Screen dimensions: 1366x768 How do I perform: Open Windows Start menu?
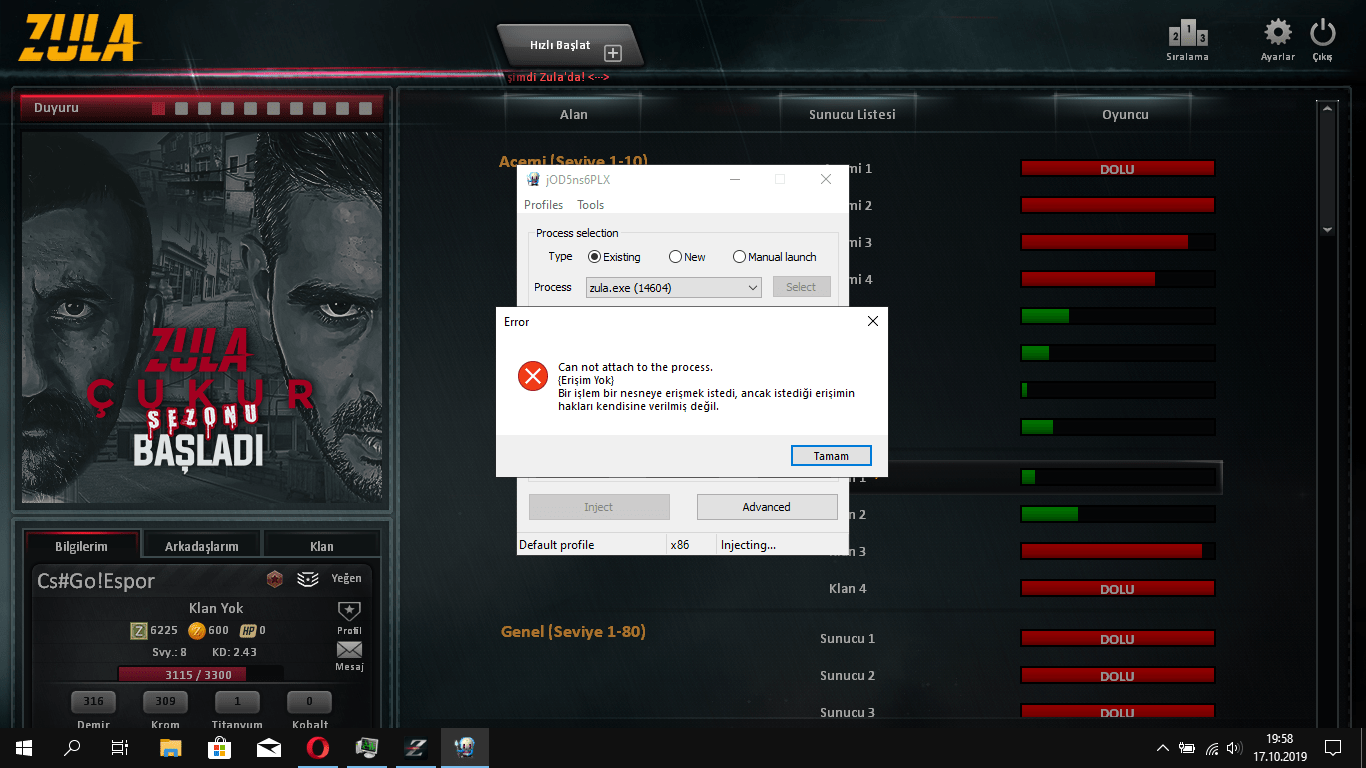tap(23, 747)
